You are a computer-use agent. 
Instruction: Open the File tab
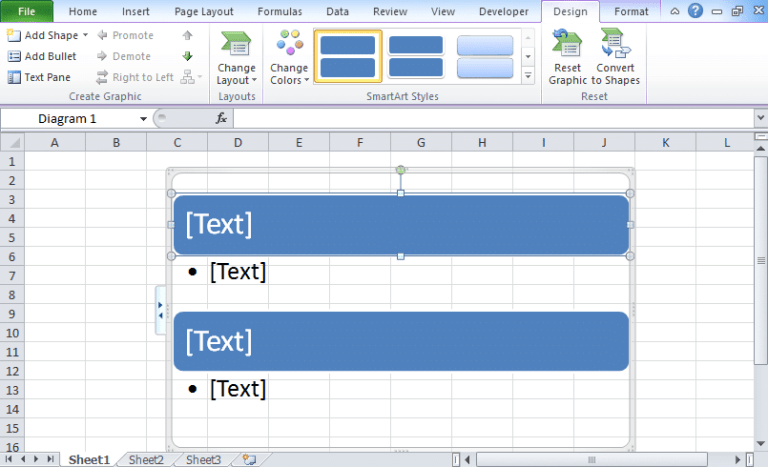pos(26,11)
